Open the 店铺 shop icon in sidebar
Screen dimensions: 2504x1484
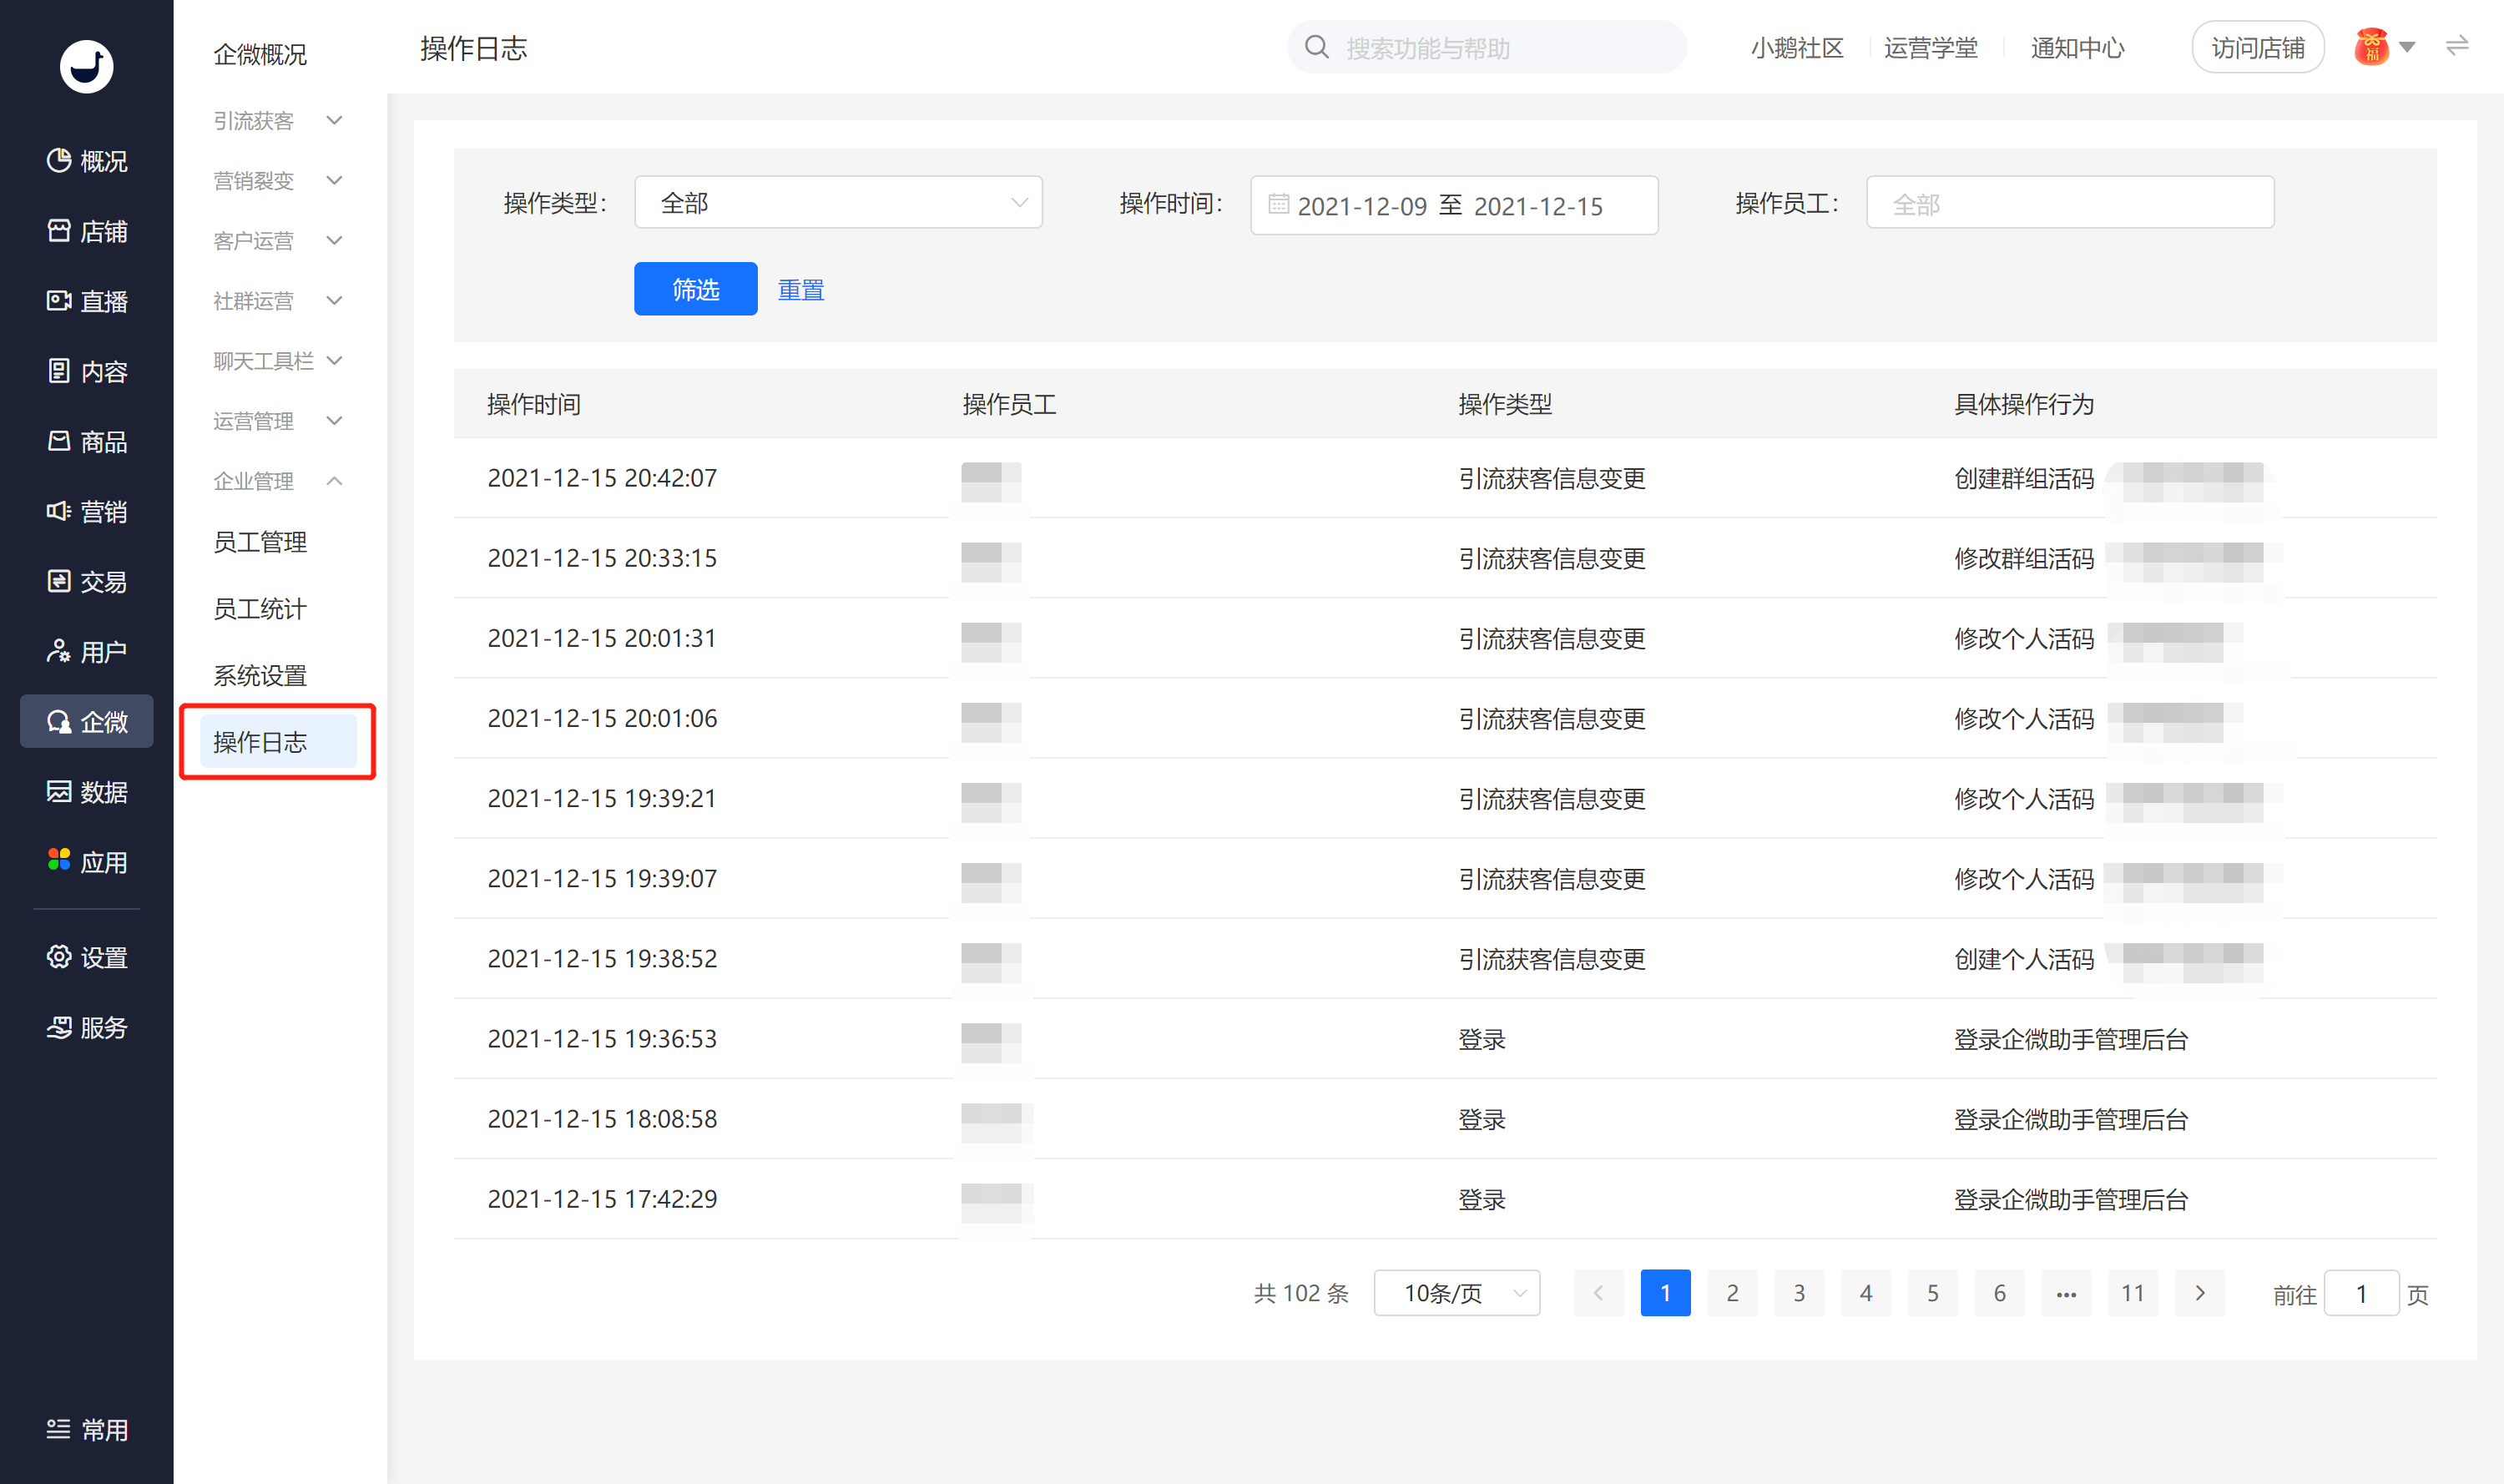pos(59,231)
